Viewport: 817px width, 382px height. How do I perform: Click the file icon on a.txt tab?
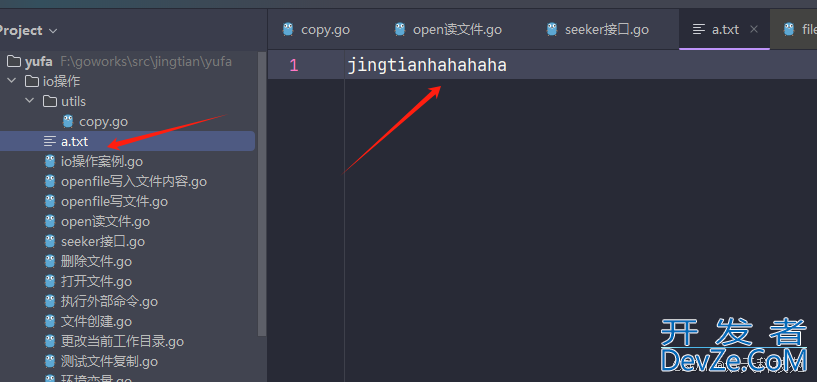(x=699, y=29)
